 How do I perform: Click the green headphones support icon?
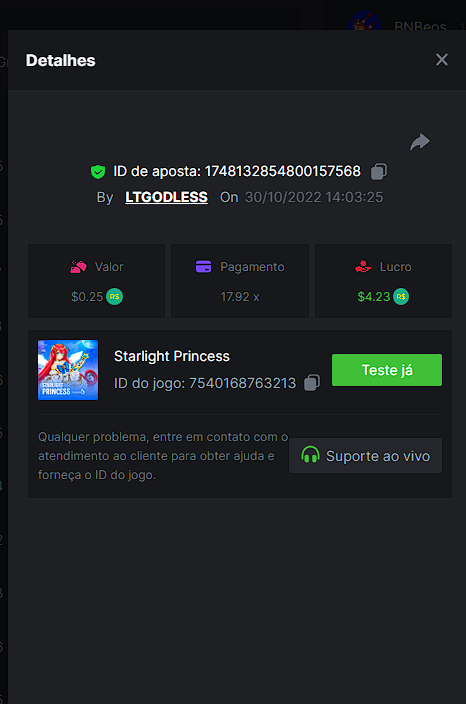(x=310, y=455)
